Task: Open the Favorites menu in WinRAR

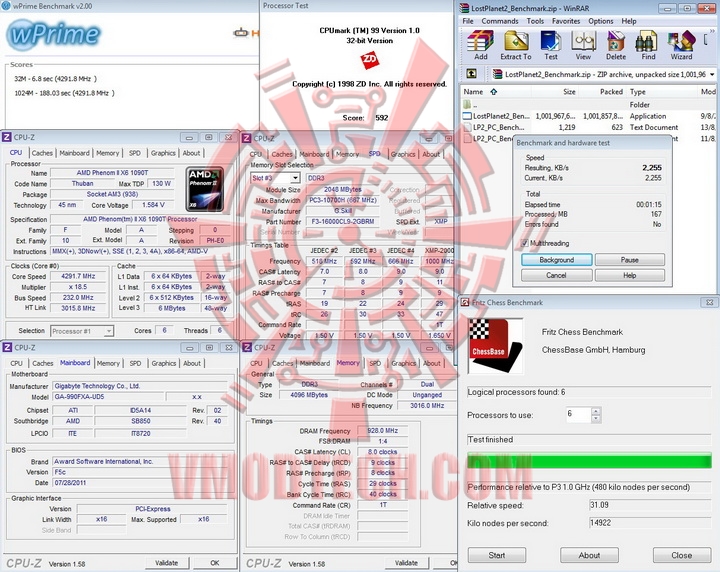Action: tap(566, 21)
